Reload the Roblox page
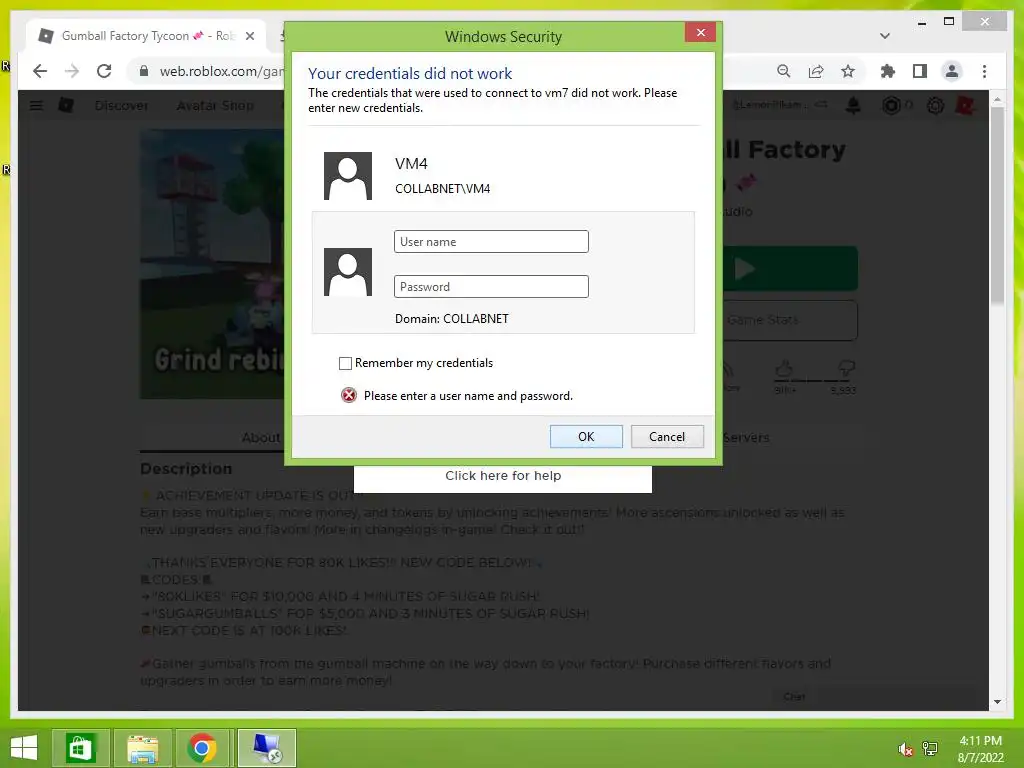The width and height of the screenshot is (1024, 768). pyautogui.click(x=104, y=71)
